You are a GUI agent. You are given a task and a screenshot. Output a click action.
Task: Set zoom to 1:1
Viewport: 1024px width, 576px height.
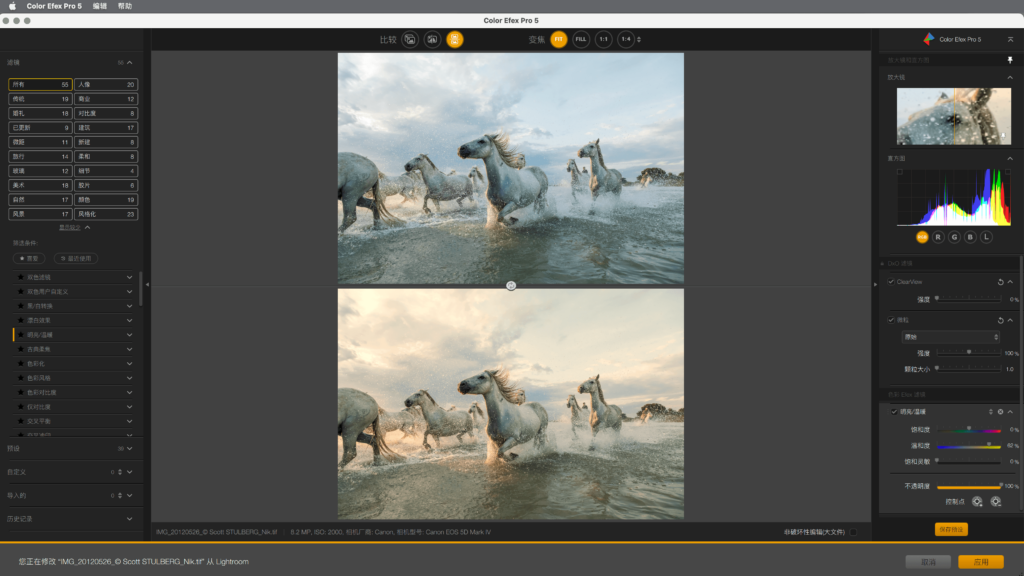(x=603, y=39)
